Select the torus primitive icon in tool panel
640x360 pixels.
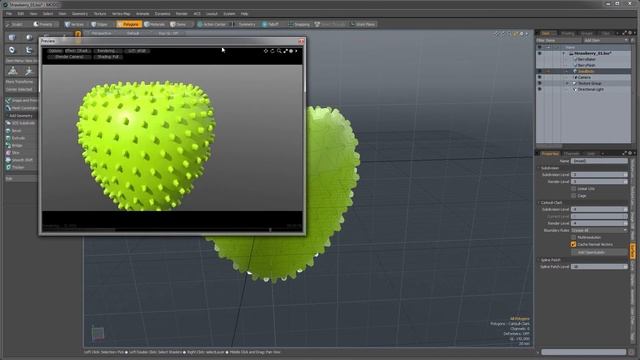[x=12, y=50]
